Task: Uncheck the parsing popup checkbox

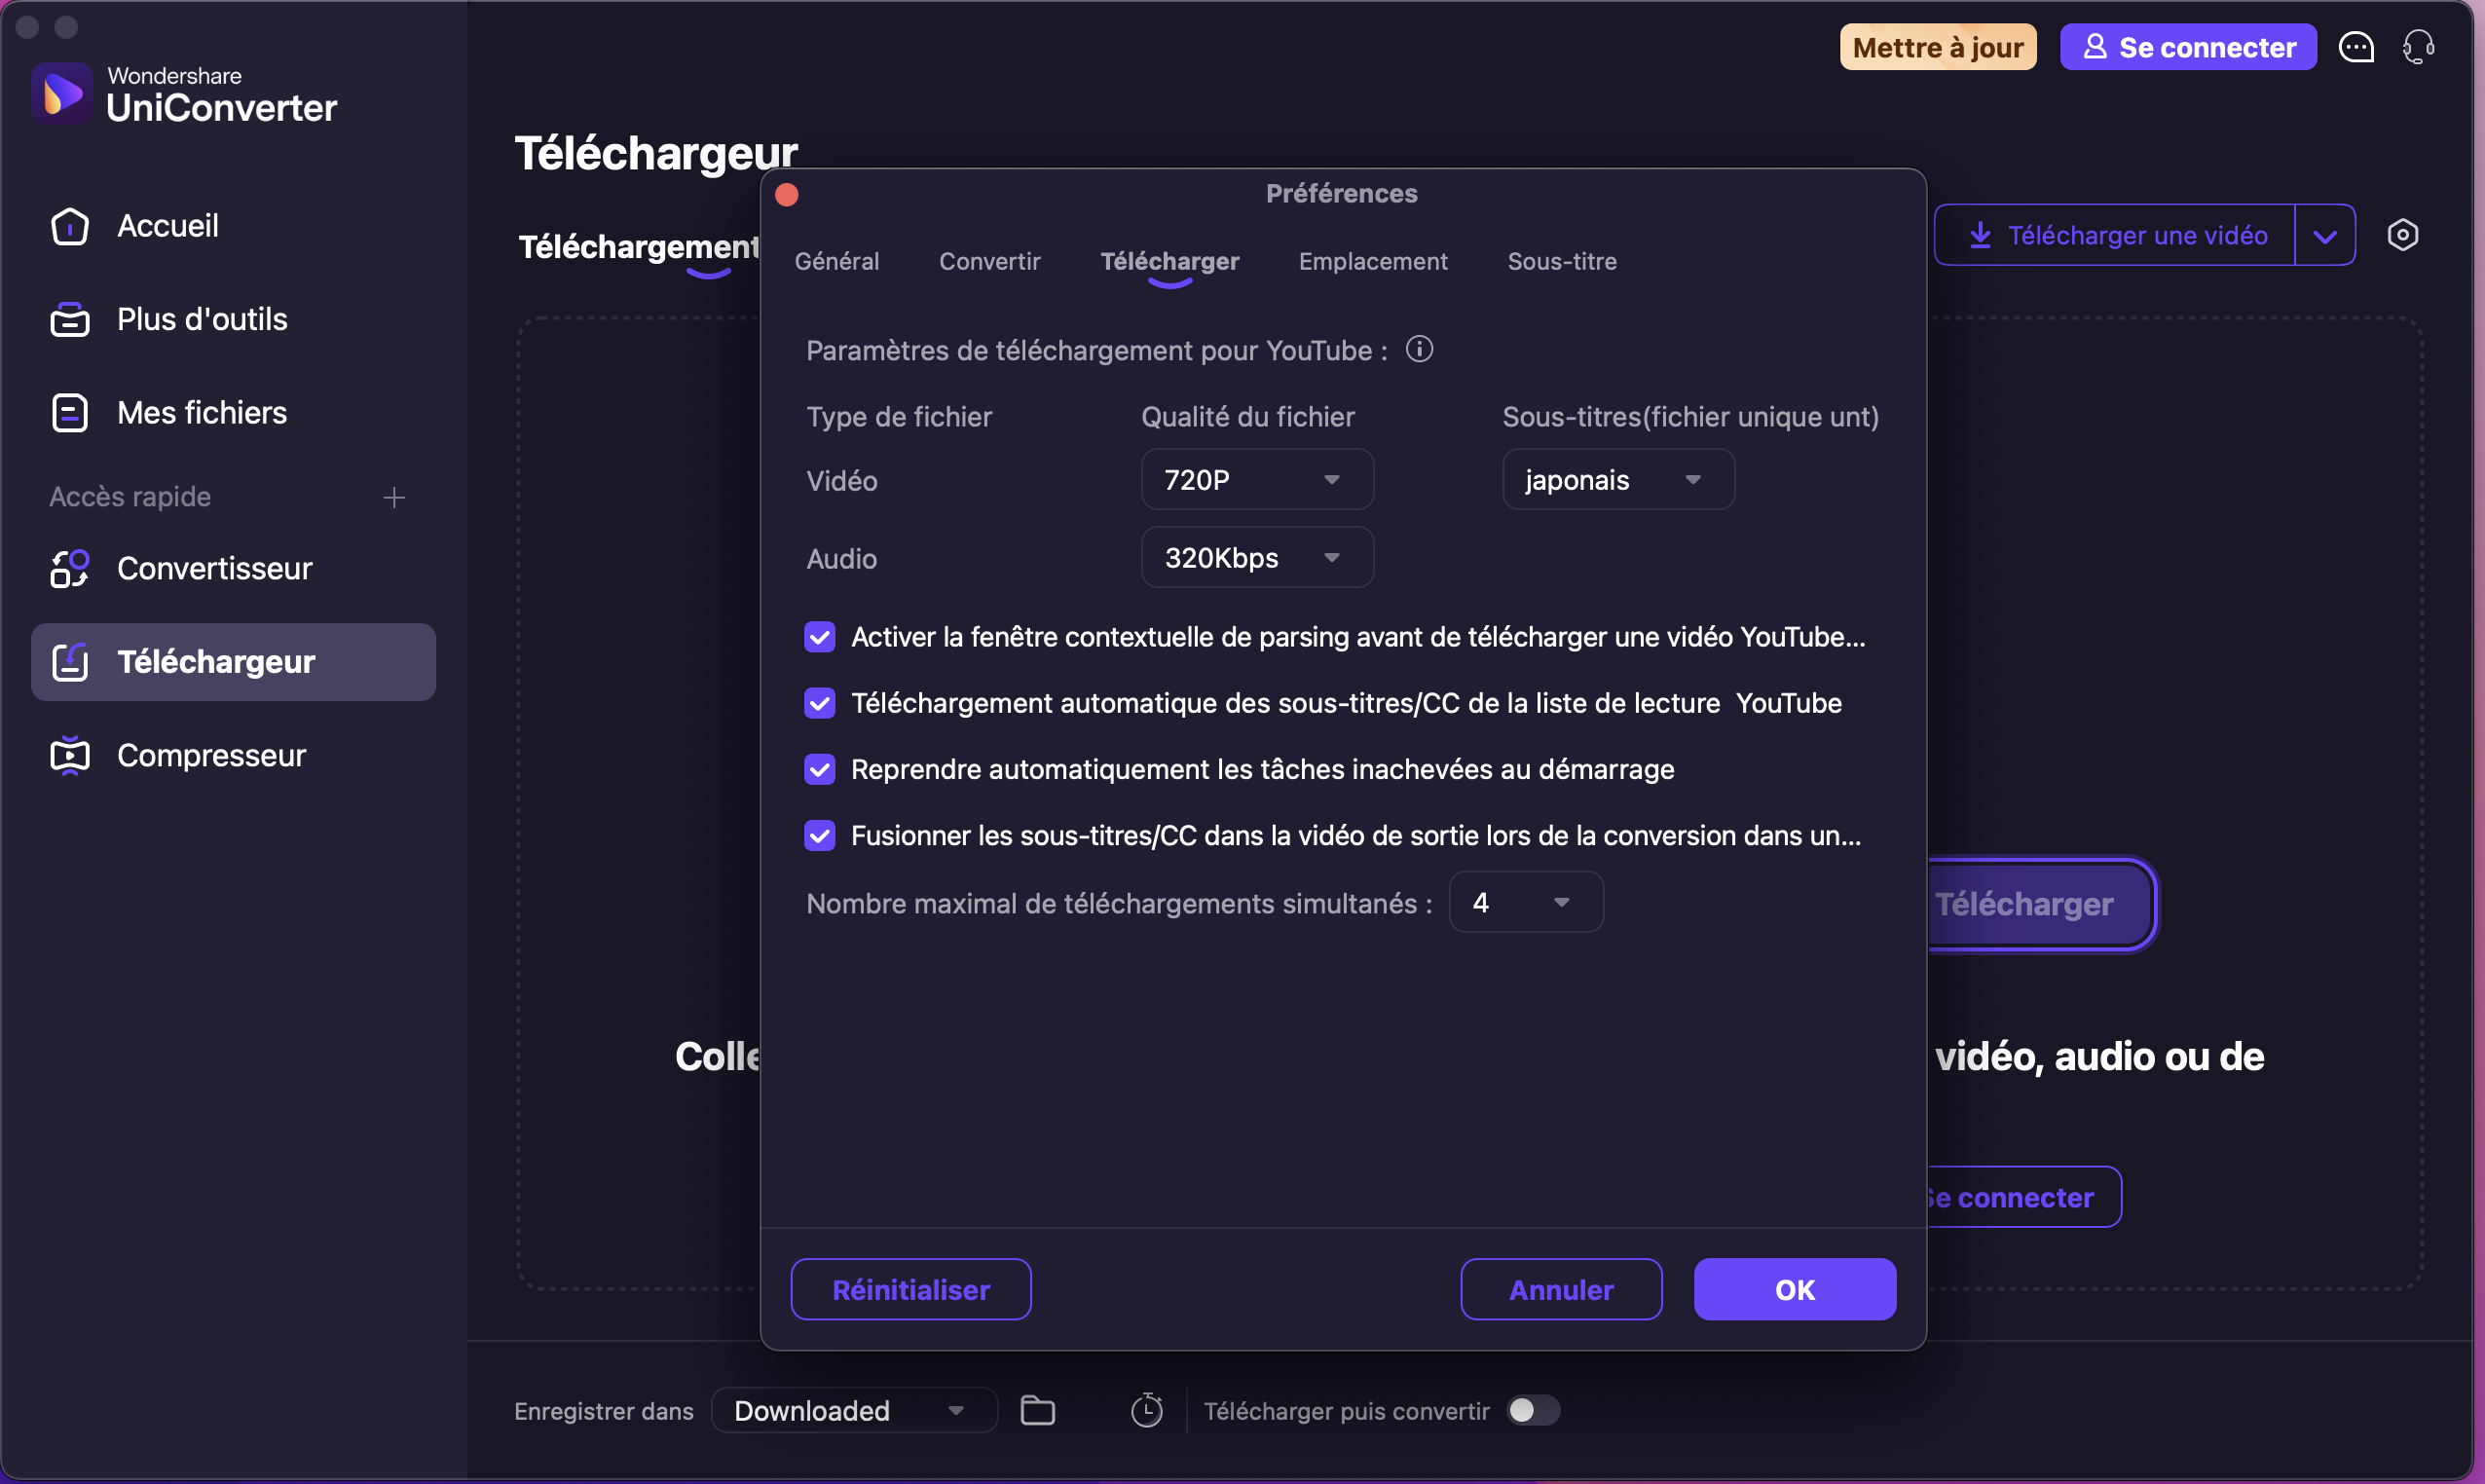Action: [x=820, y=637]
